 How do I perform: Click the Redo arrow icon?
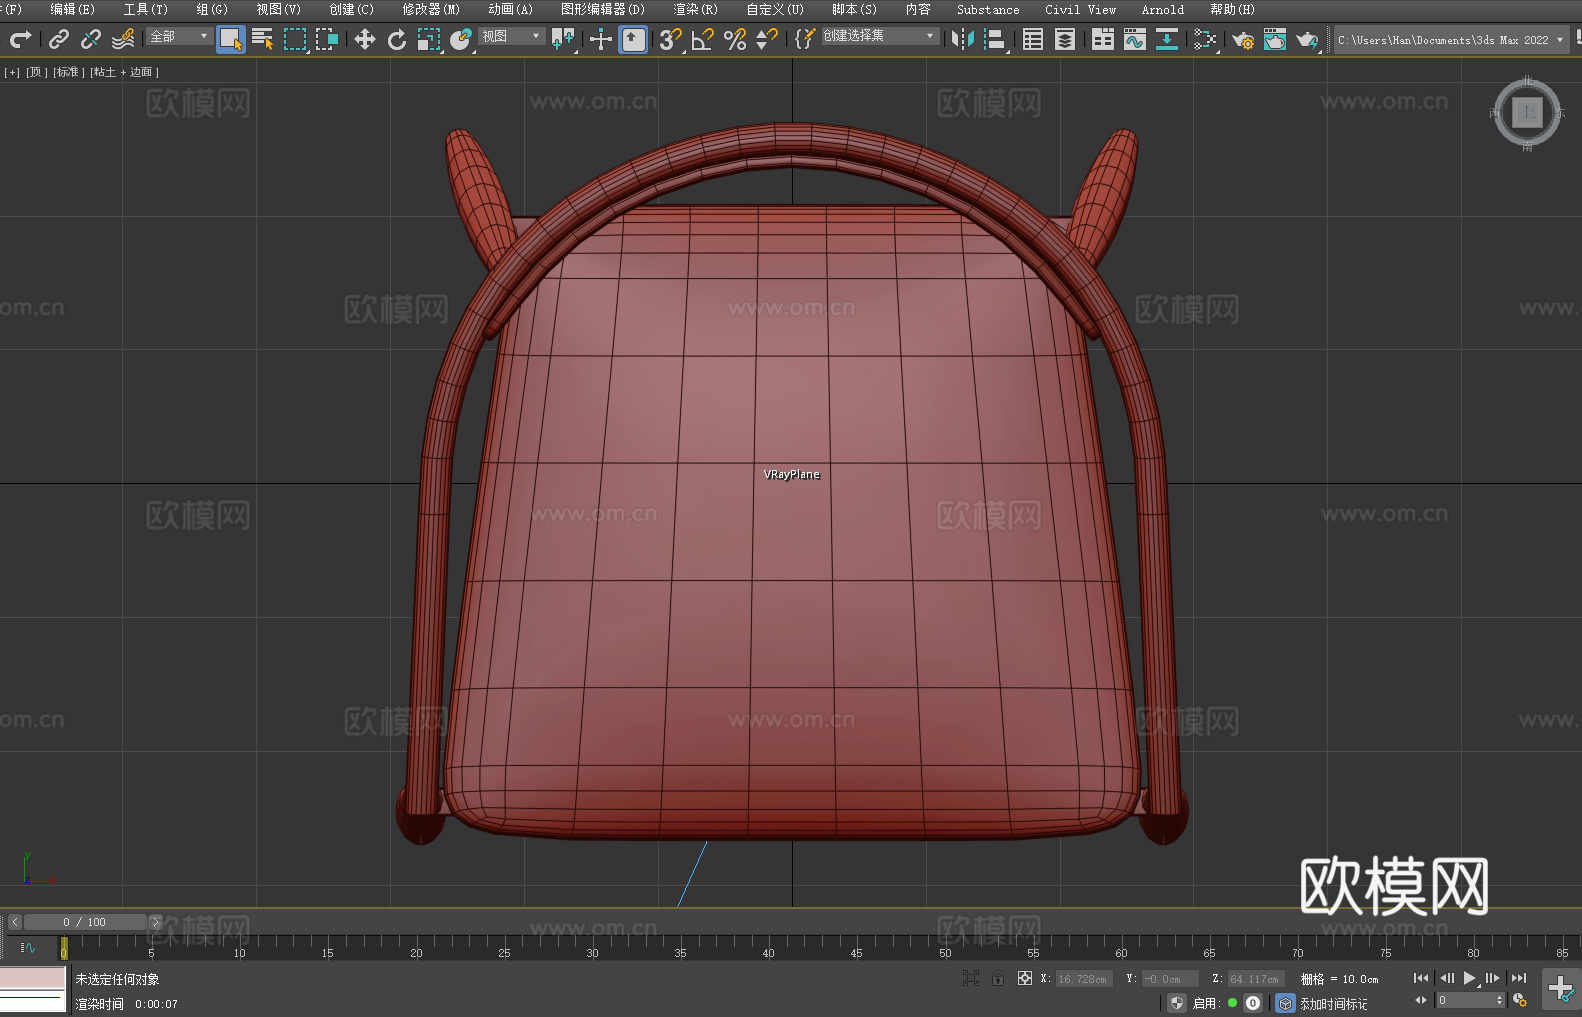coord(20,39)
